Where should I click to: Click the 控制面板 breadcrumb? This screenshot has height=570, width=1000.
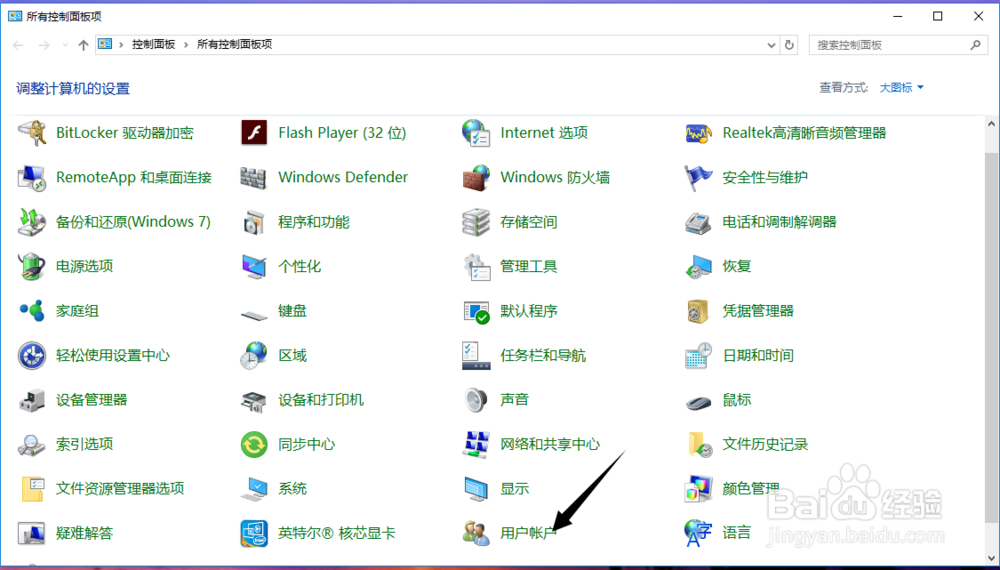tap(154, 45)
